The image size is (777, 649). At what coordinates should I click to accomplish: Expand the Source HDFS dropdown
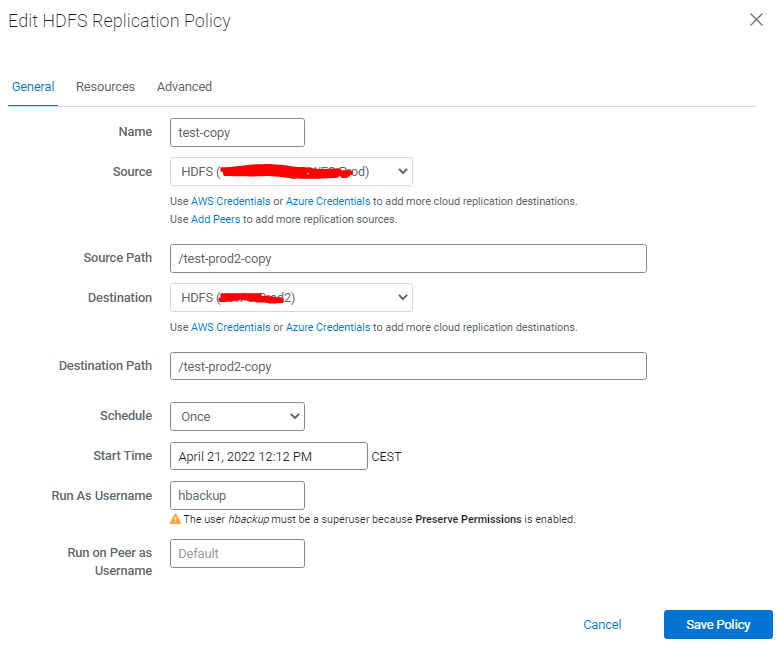(291, 172)
